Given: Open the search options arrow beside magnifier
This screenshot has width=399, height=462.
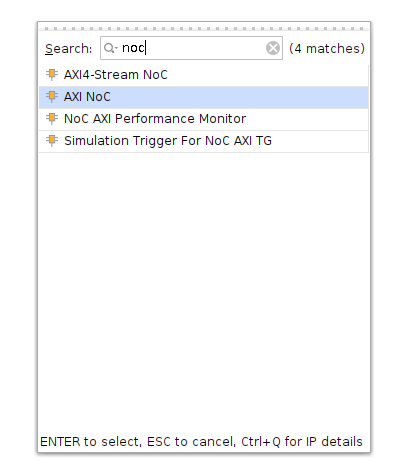Looking at the screenshot, I should coord(116,49).
